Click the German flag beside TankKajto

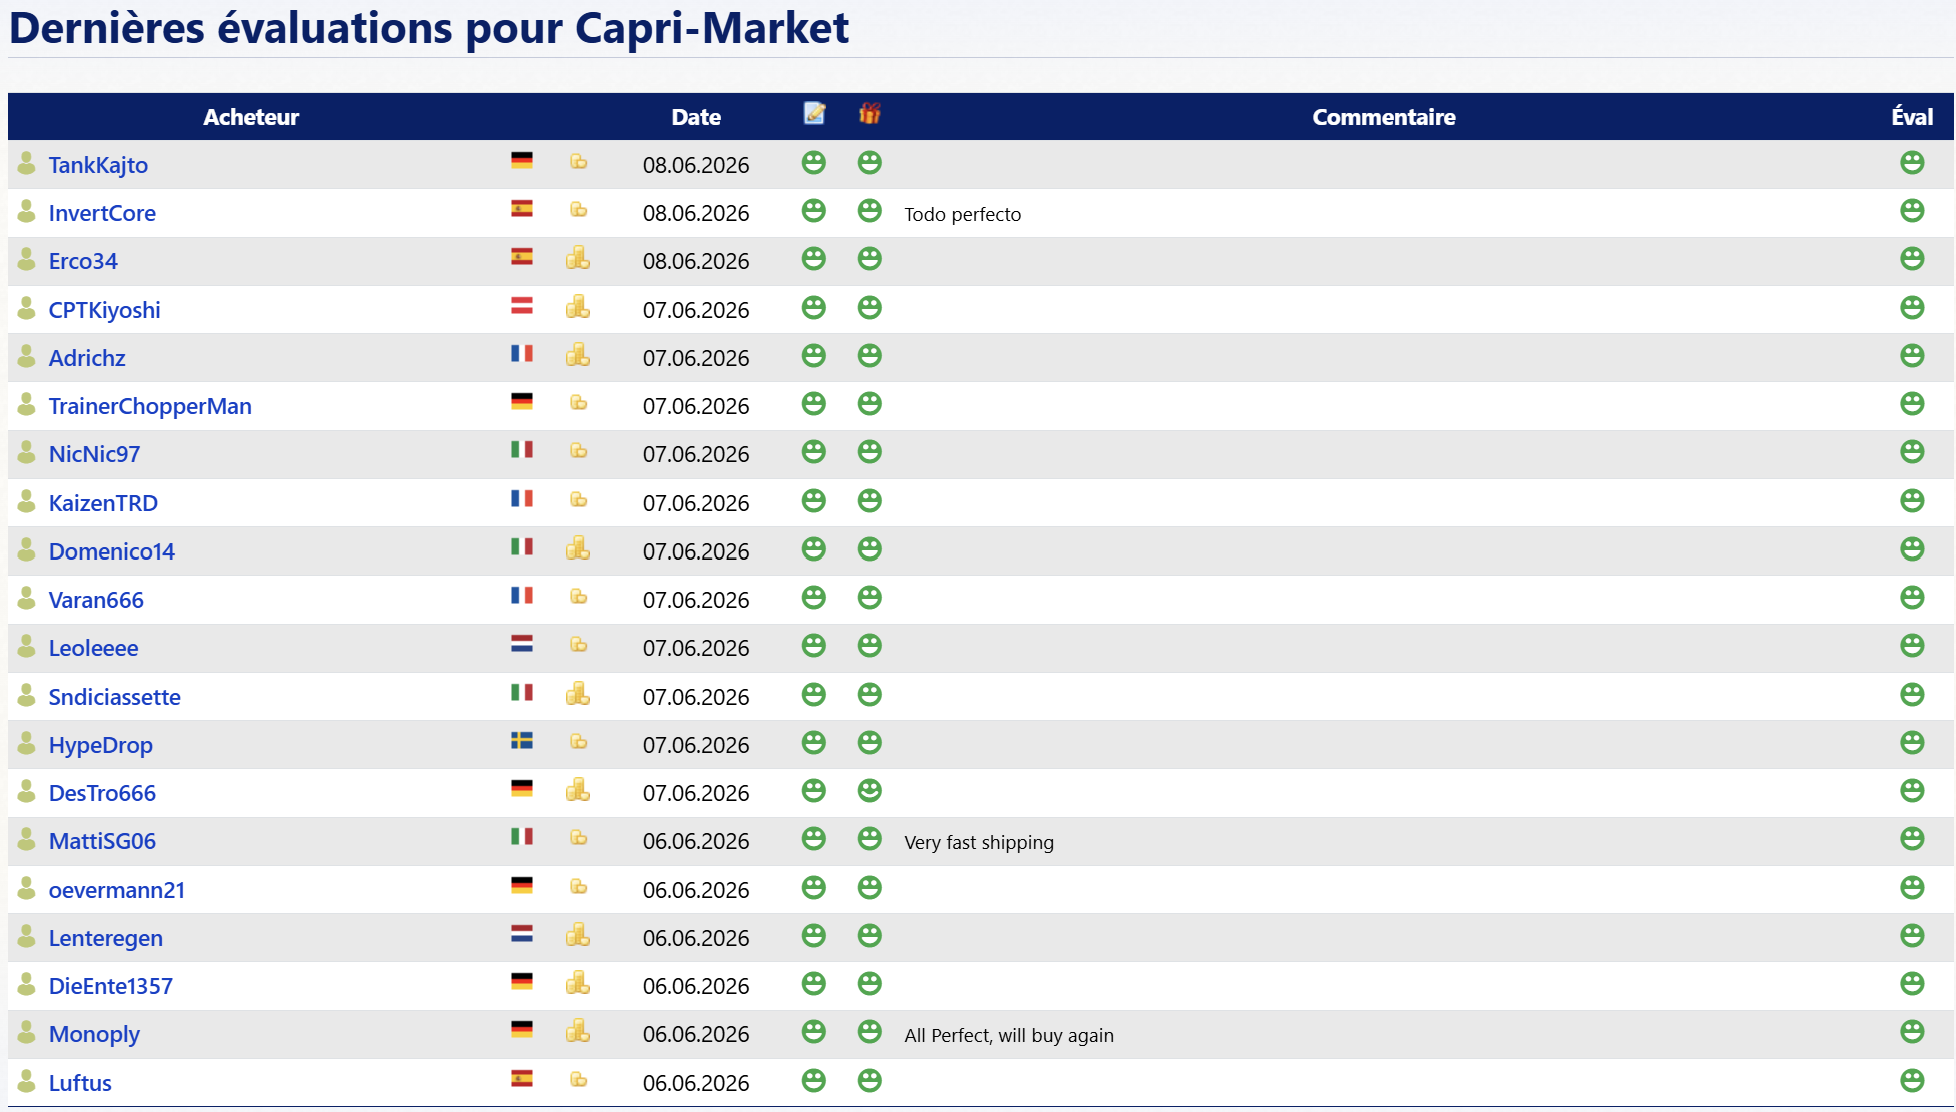coord(522,160)
